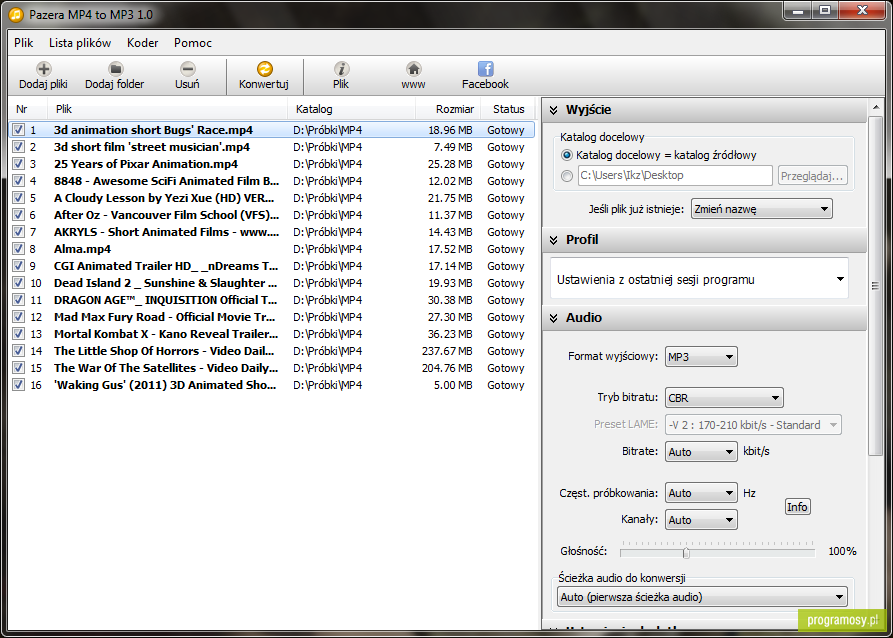Viewport: 893px width, 638px height.
Task: Sort by the Rozmiar column header
Action: pyautogui.click(x=448, y=109)
